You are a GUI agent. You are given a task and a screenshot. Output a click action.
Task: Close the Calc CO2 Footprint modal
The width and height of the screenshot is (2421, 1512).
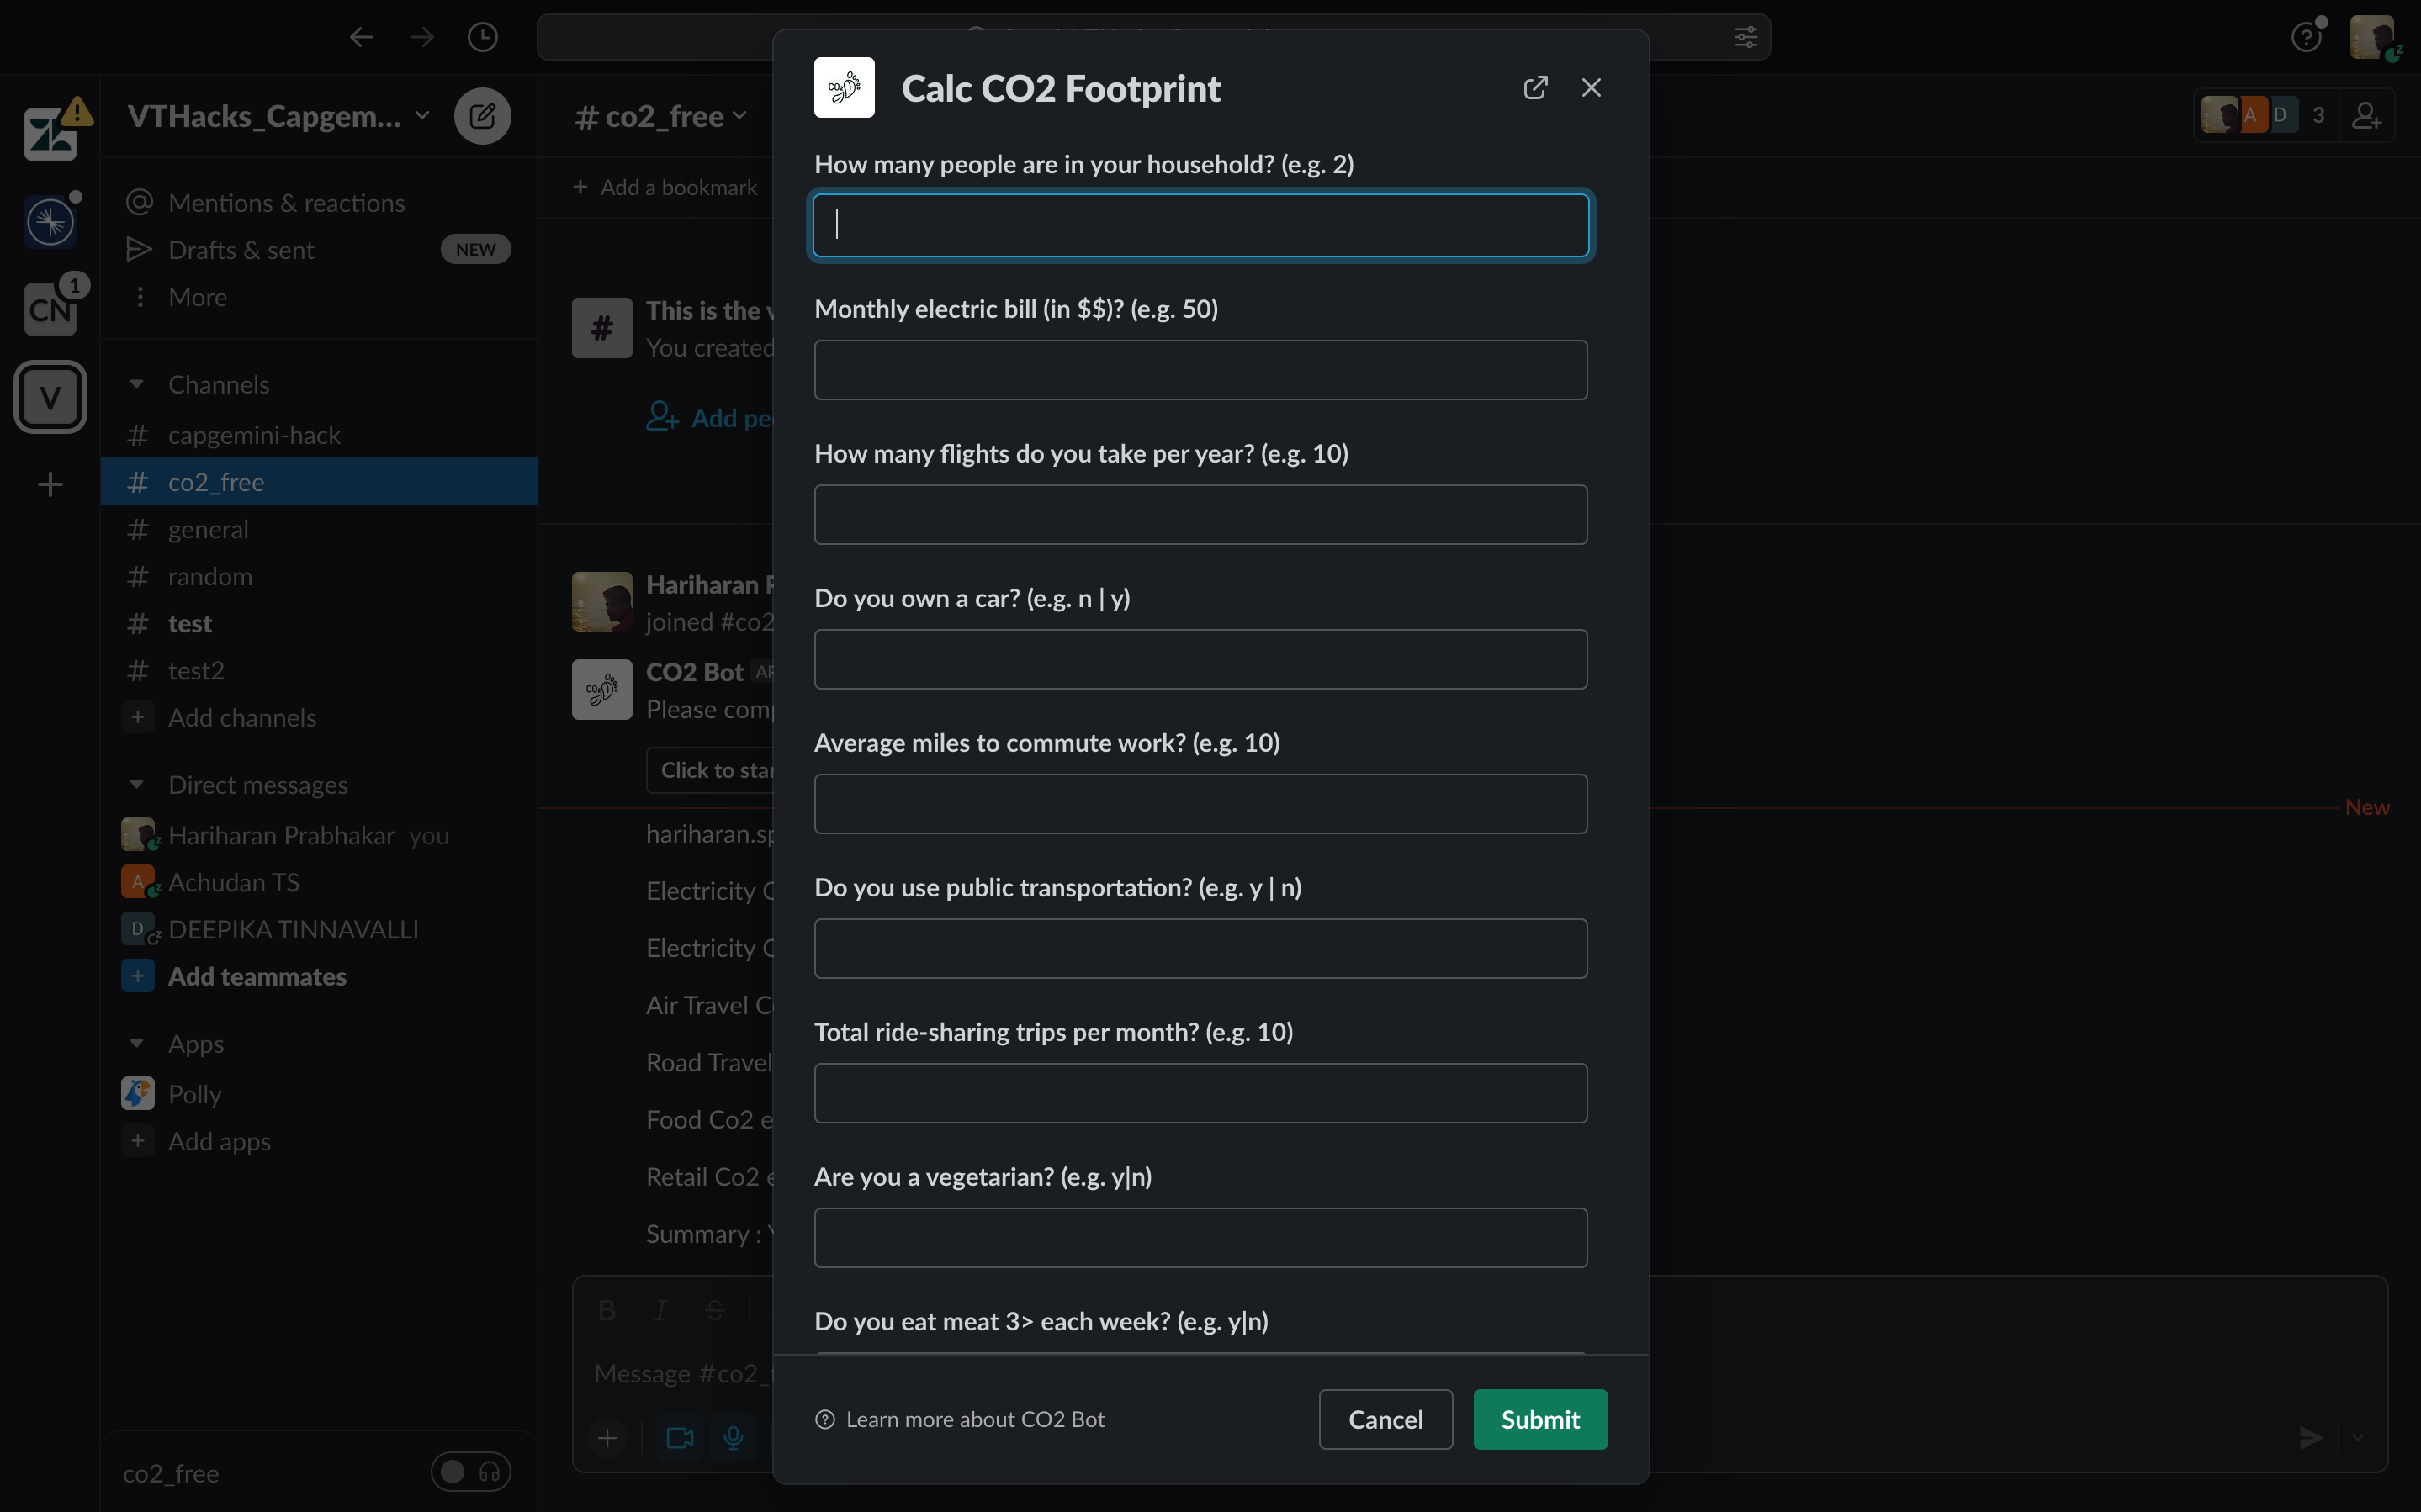pyautogui.click(x=1591, y=88)
